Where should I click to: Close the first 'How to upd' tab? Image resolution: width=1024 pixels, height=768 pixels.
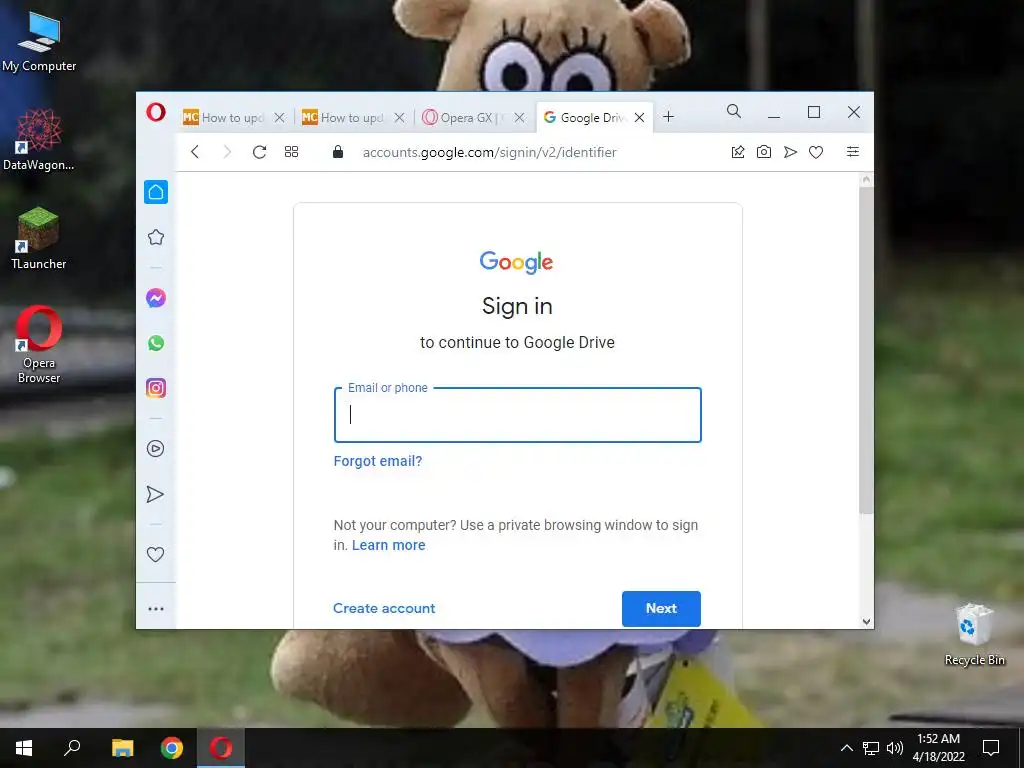[280, 118]
